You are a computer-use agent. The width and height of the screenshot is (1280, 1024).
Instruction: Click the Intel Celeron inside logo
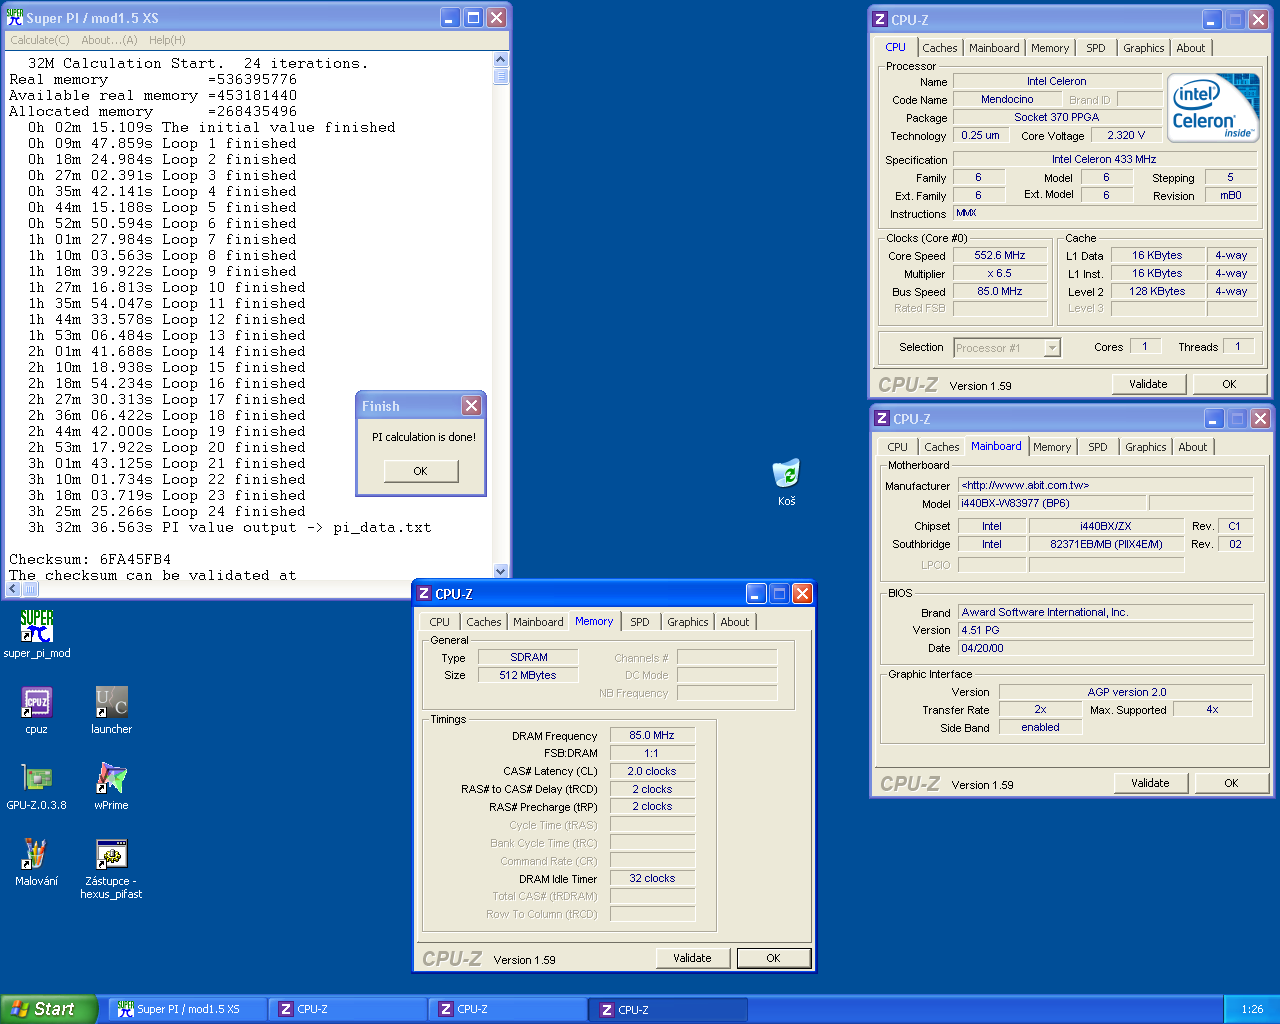1215,108
